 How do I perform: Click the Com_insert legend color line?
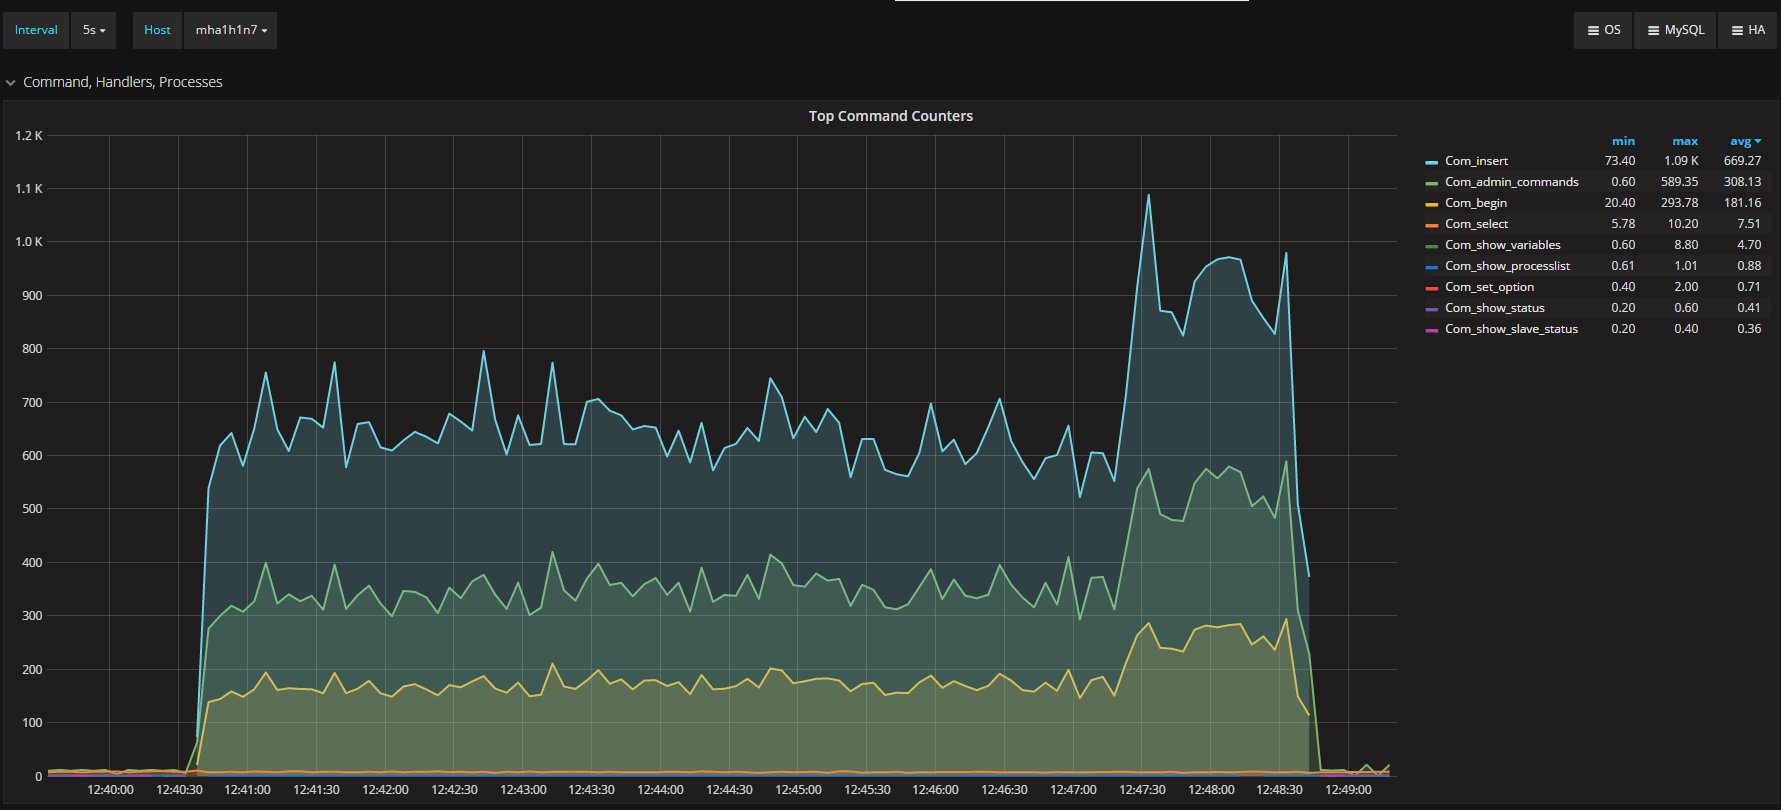[1432, 162]
